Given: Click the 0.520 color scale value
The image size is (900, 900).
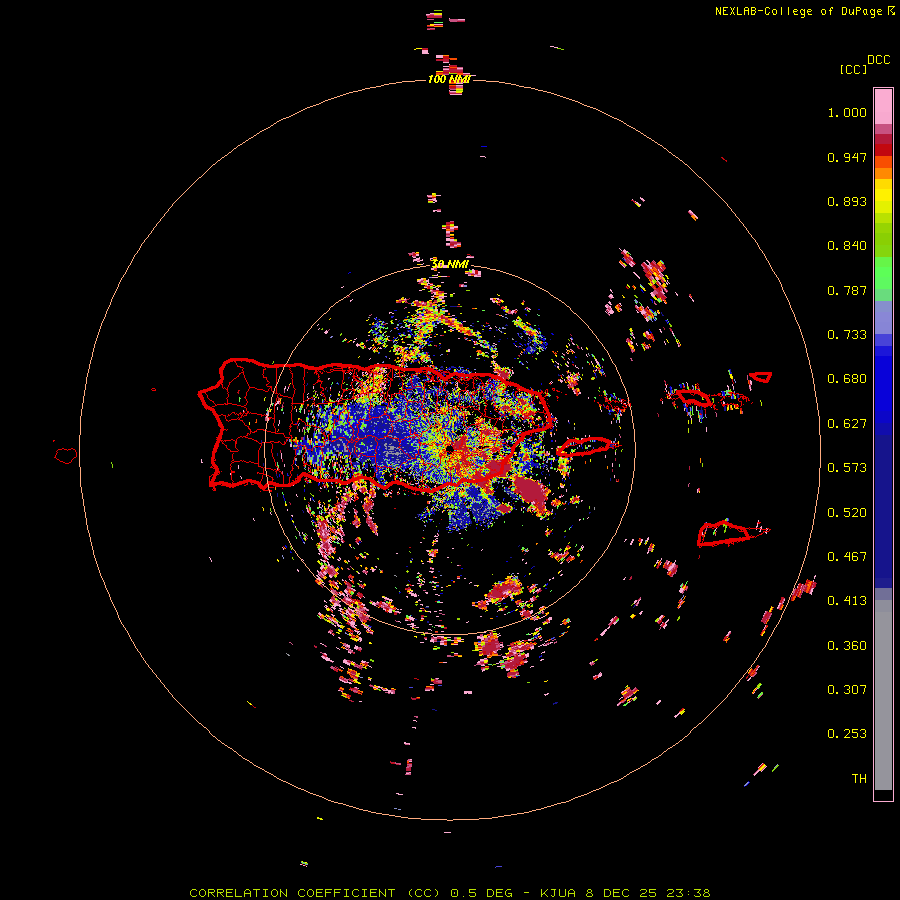Looking at the screenshot, I should pos(847,513).
